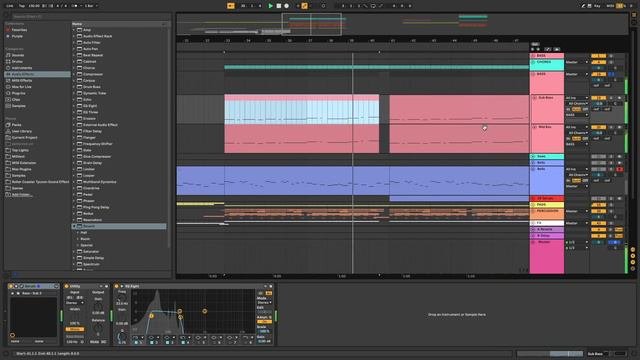Image resolution: width=640 pixels, height=360 pixels.
Task: Click the Add Folder... link
Action: pos(21,195)
